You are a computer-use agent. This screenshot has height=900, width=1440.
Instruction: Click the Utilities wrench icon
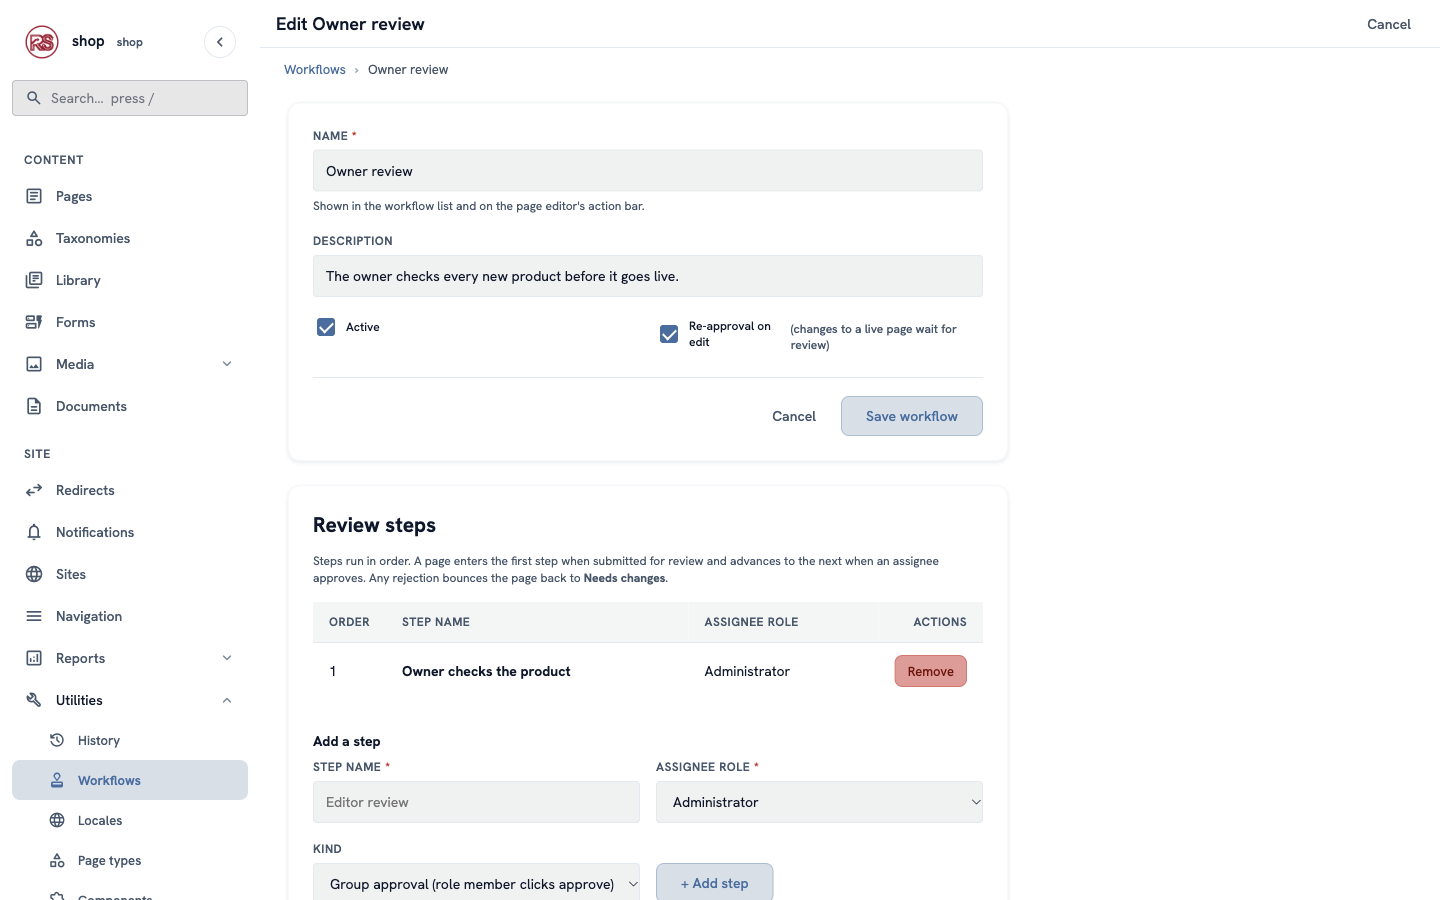pos(34,700)
